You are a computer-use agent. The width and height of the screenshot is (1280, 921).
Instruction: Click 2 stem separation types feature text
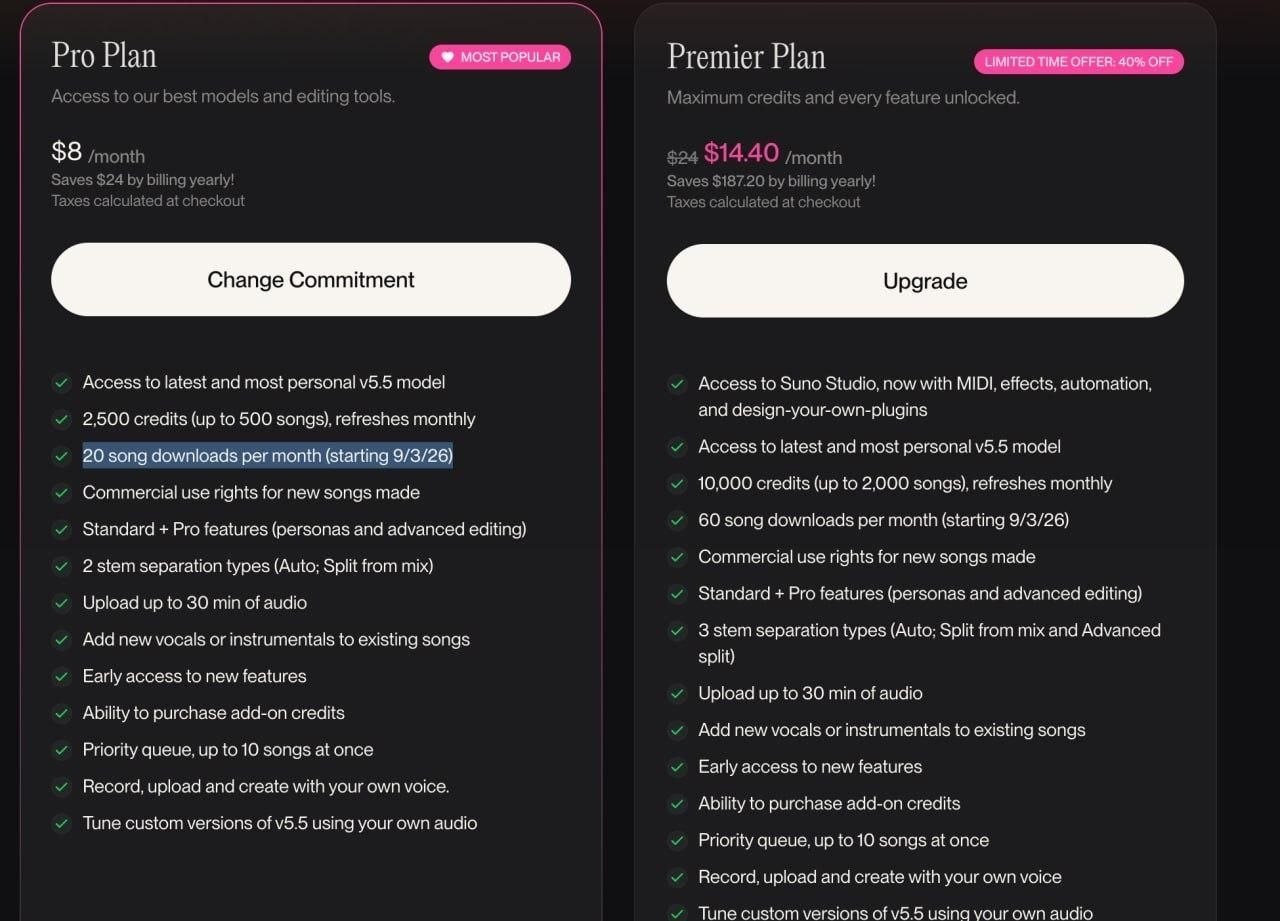coord(258,566)
